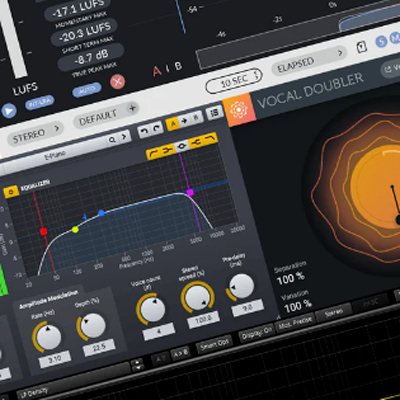Select the red A comparison letter

pyautogui.click(x=156, y=71)
